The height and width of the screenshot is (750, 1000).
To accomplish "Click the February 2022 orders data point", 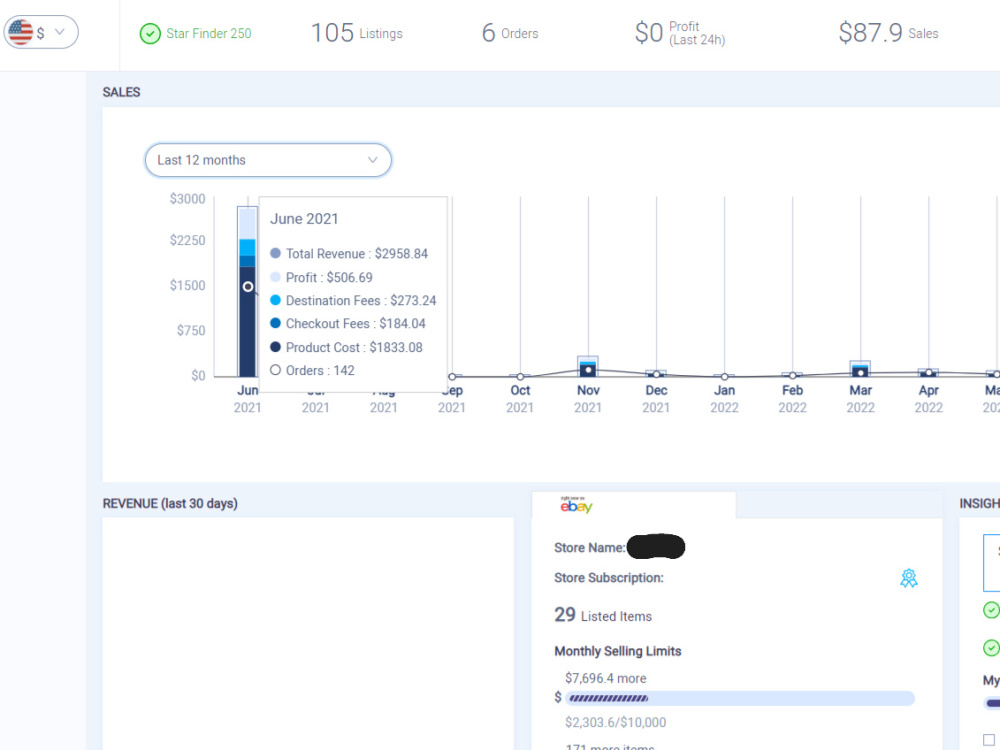I will point(792,375).
